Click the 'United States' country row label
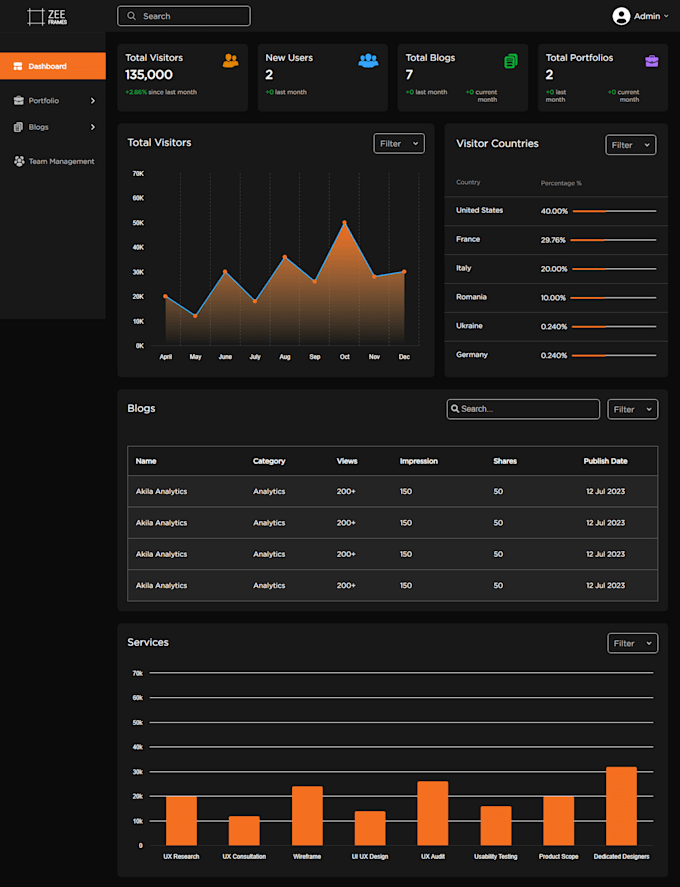 pos(479,210)
